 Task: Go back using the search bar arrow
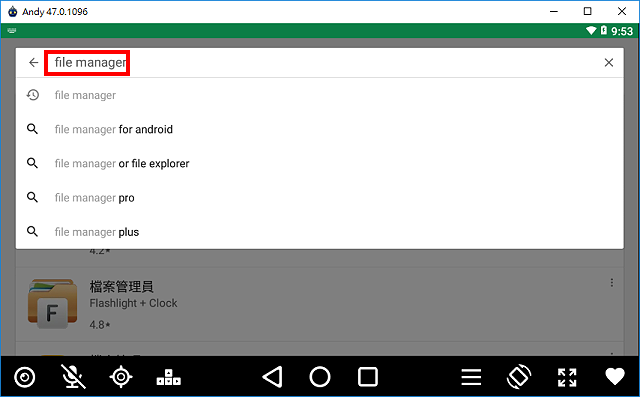33,62
